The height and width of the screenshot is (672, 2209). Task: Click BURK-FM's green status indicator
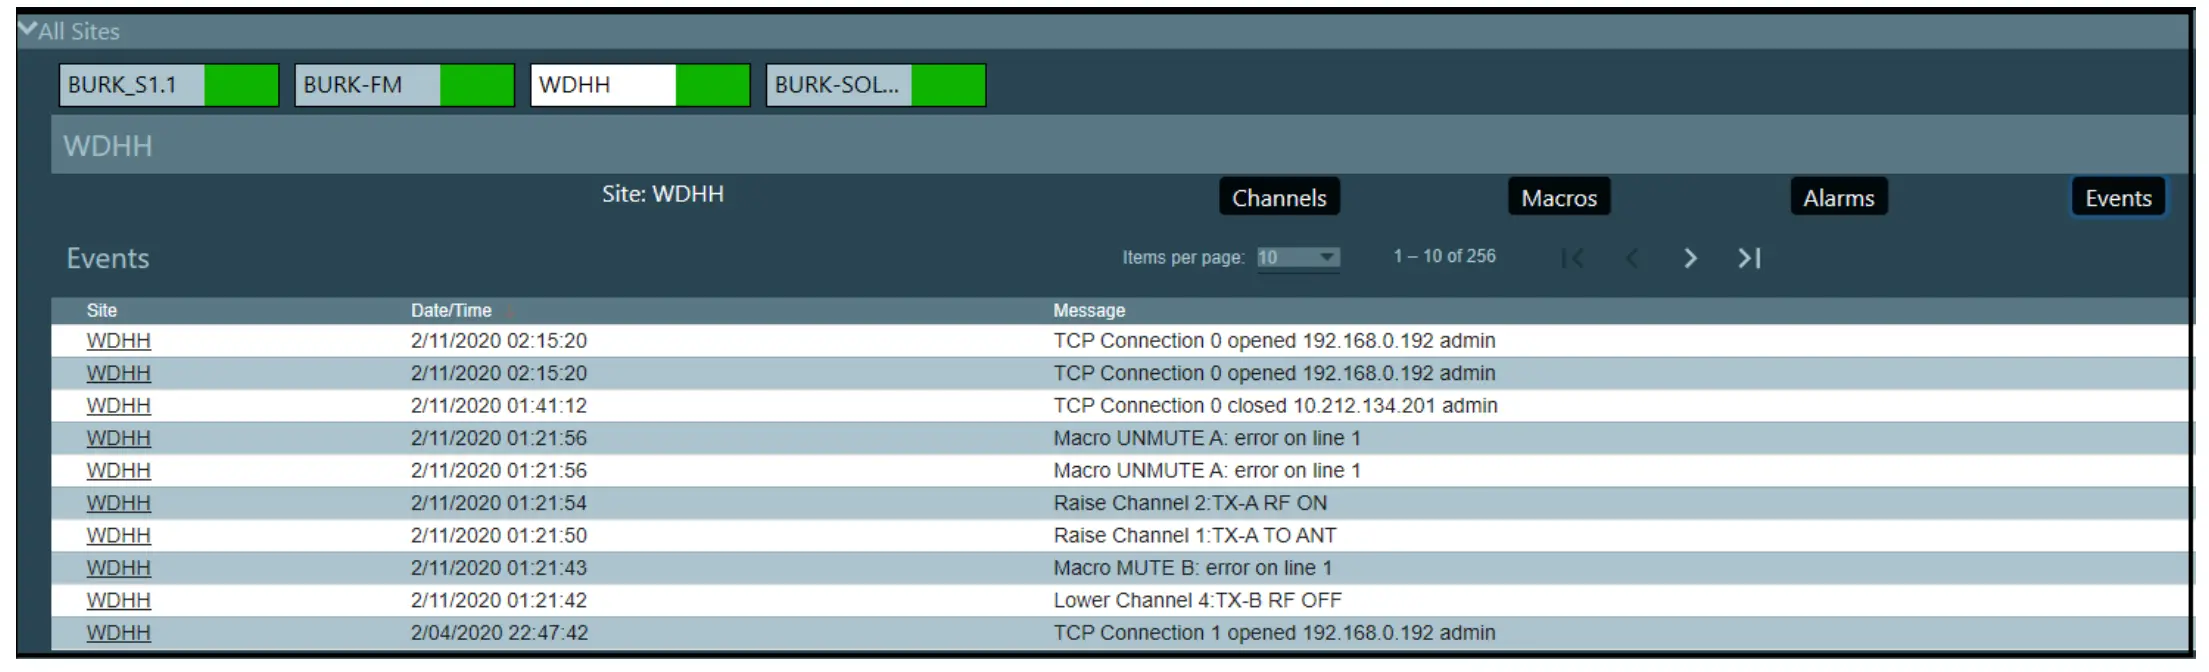pyautogui.click(x=474, y=85)
